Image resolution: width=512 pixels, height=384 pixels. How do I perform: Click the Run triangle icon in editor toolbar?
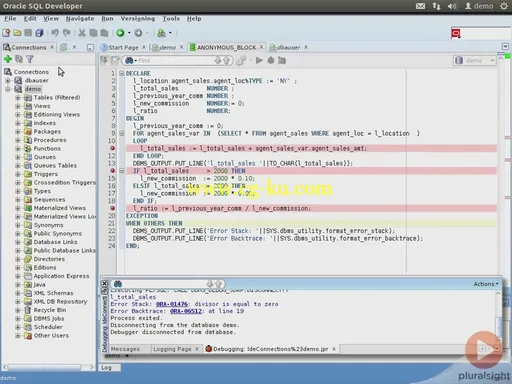pyautogui.click(x=259, y=60)
